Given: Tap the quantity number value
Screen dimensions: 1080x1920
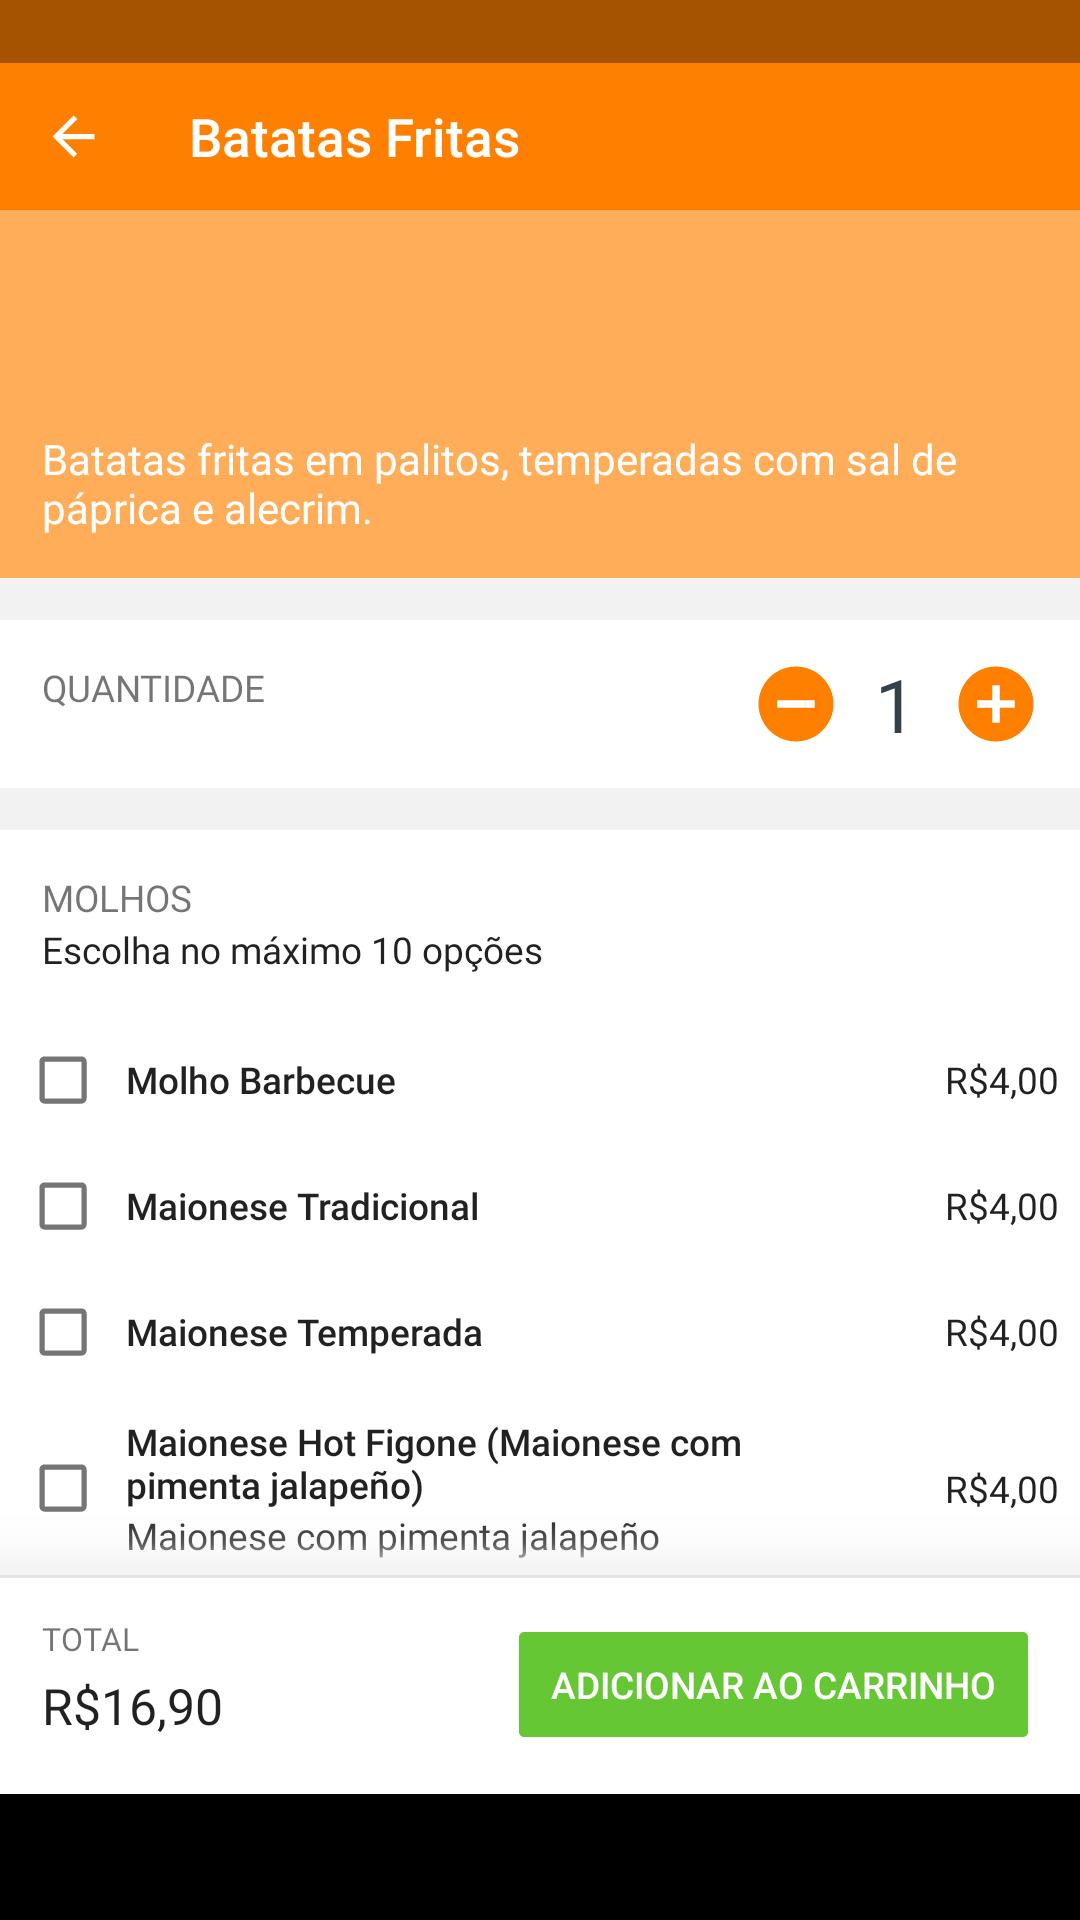Looking at the screenshot, I should point(894,706).
